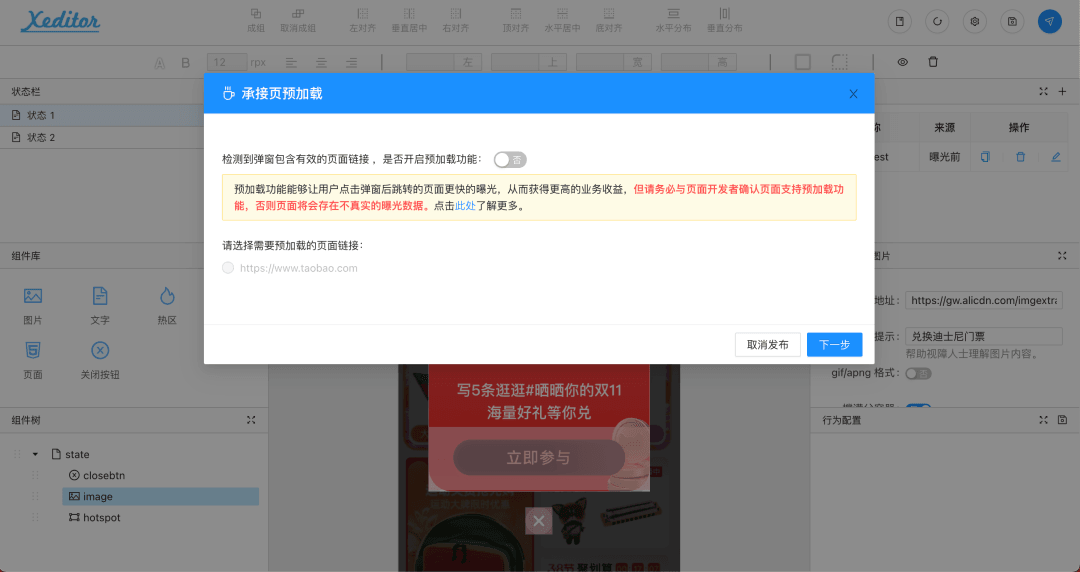Image resolution: width=1080 pixels, height=572 pixels.
Task: Click copy icon in the 曝光前 row
Action: click(x=985, y=157)
